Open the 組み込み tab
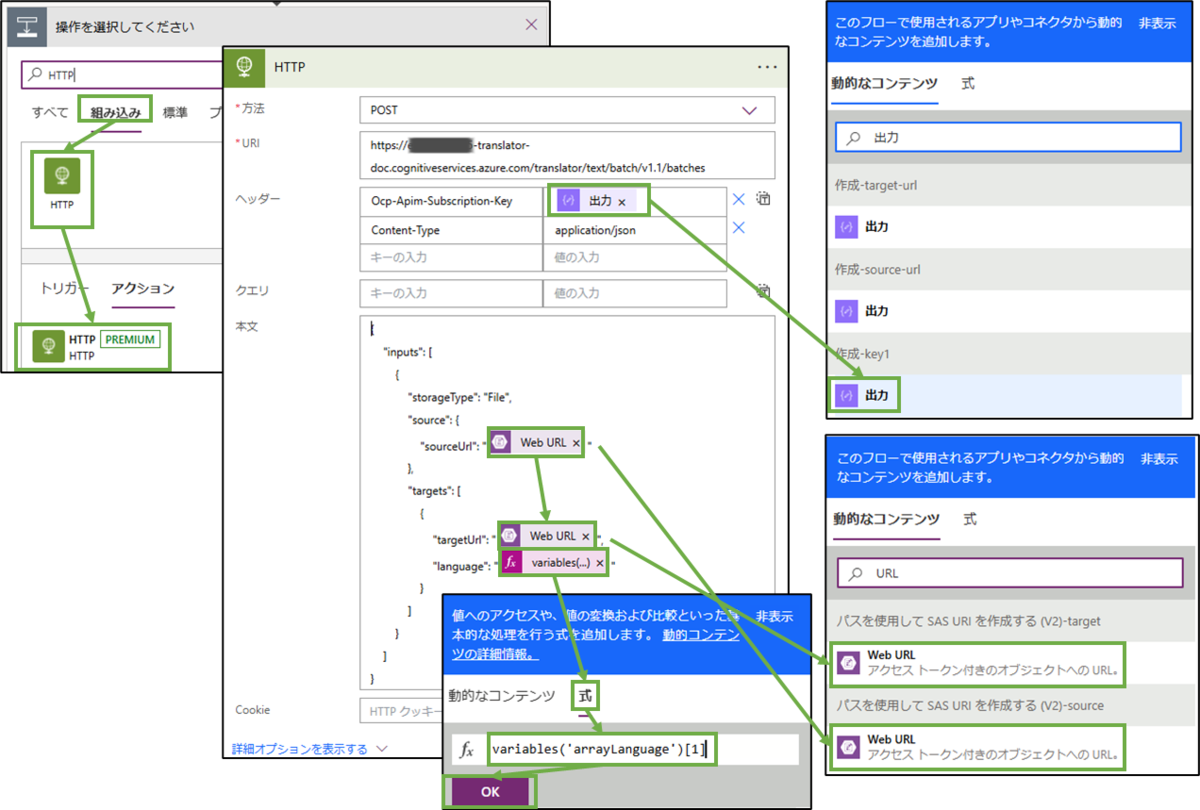Screen dimensions: 1200x810 click(116, 112)
